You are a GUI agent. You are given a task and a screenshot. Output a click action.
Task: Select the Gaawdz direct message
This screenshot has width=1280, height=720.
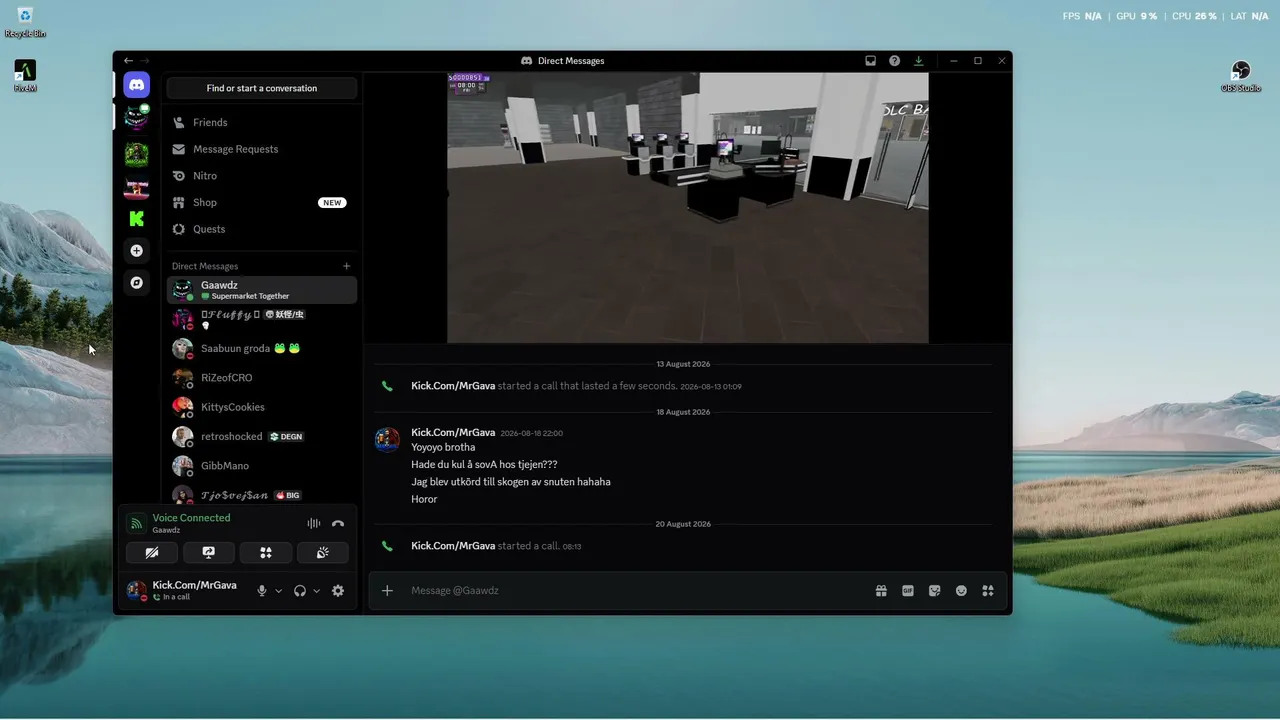[x=262, y=290]
